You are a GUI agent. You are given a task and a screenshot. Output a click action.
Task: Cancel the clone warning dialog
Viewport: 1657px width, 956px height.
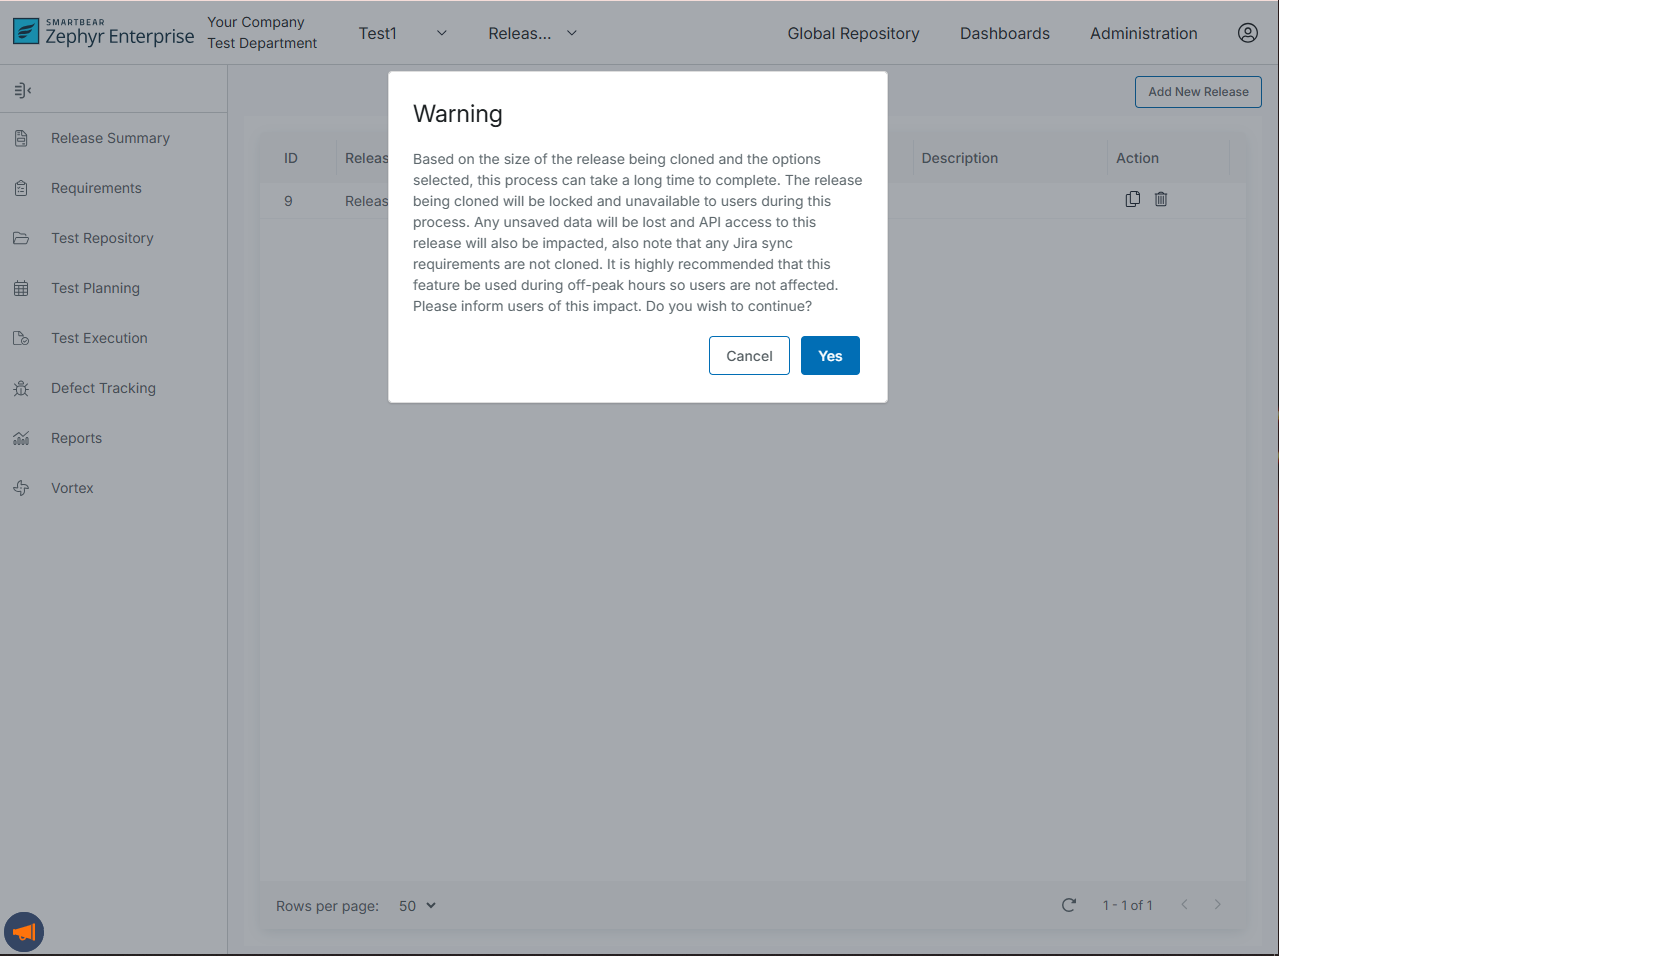749,356
